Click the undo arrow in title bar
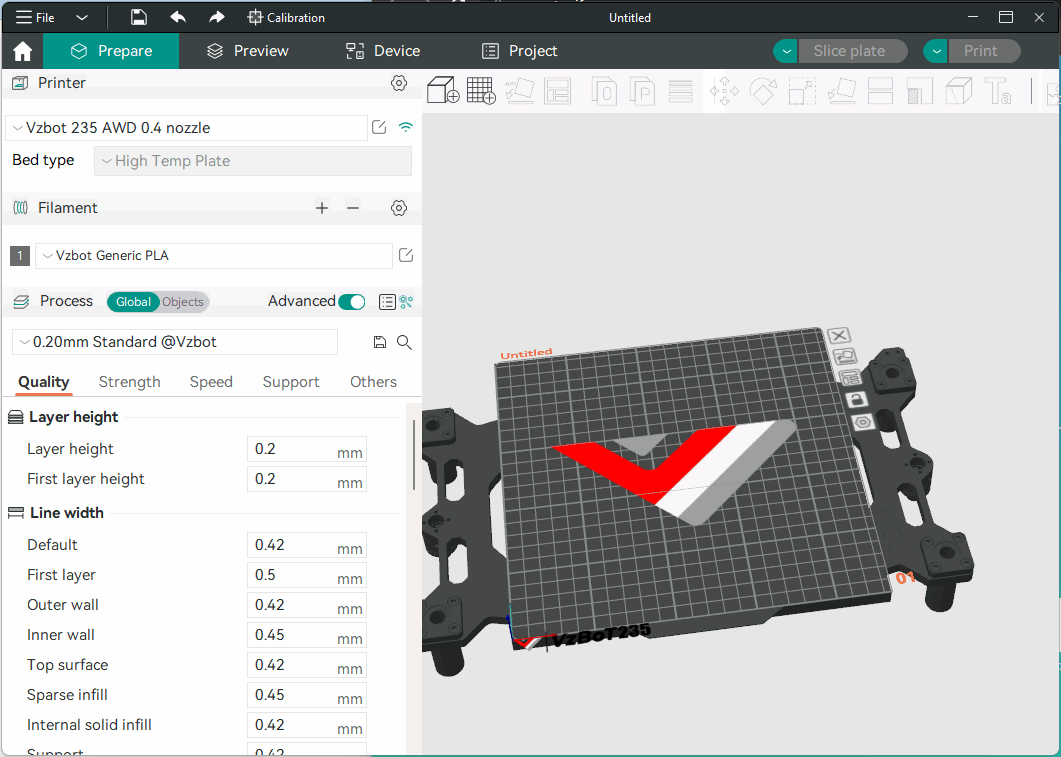 178,17
